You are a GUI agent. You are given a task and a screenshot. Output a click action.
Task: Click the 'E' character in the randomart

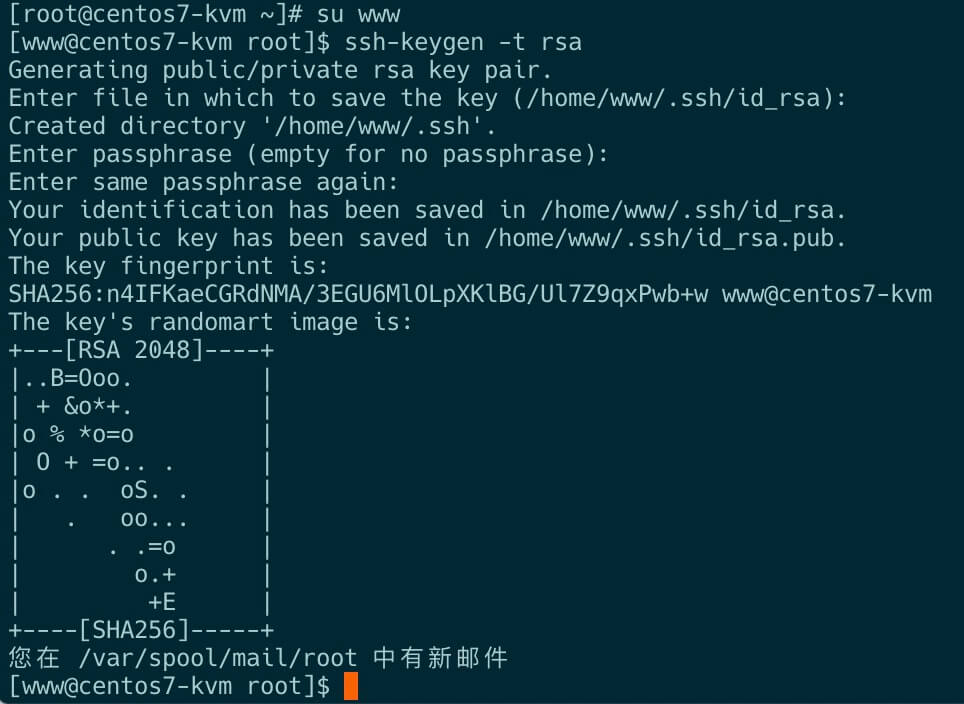(169, 602)
